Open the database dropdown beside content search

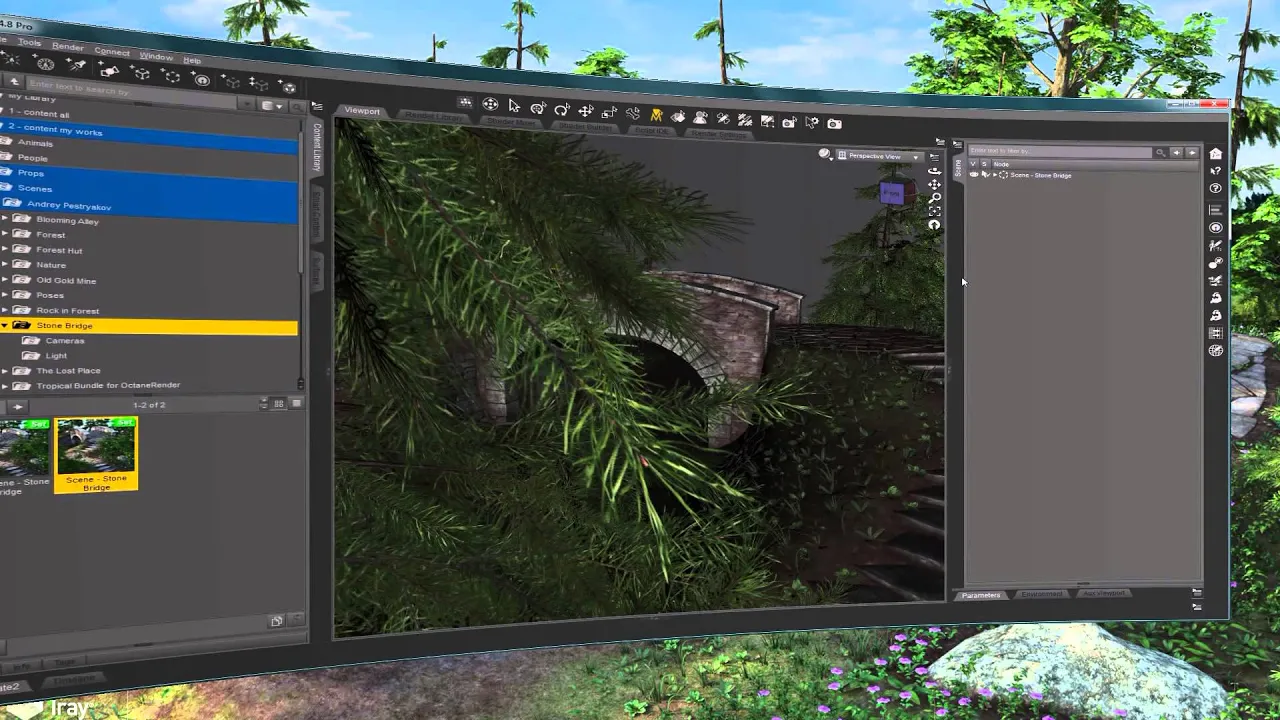coord(271,105)
